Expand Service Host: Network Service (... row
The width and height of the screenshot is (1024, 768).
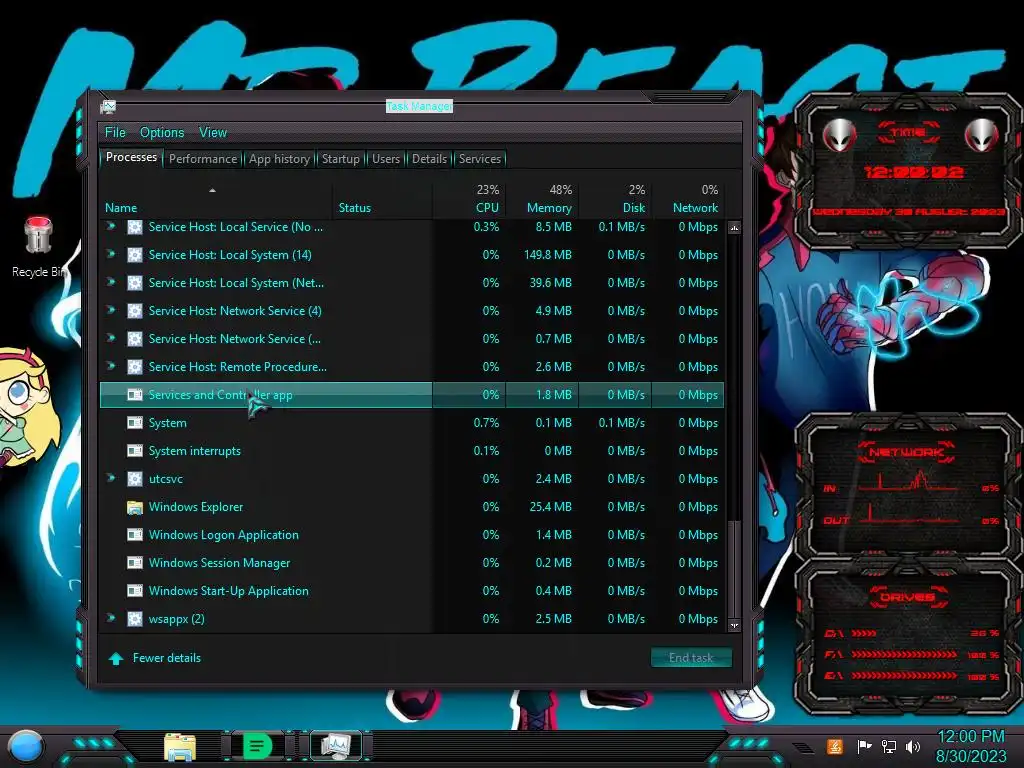[x=111, y=338]
